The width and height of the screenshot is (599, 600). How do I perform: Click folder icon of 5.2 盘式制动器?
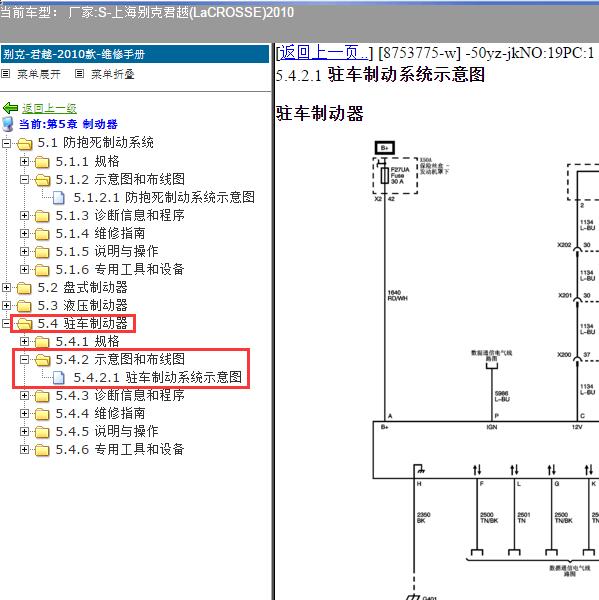(x=24, y=288)
